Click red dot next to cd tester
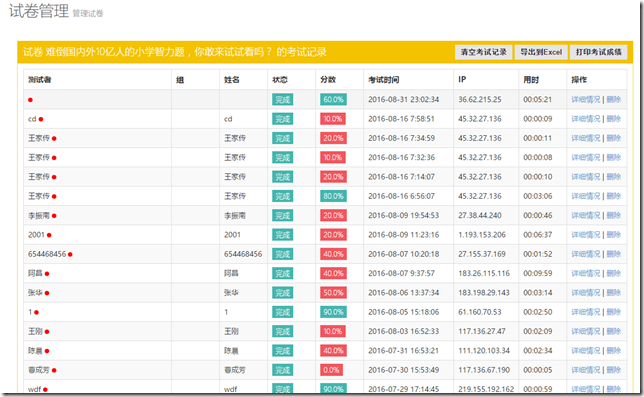The width and height of the screenshot is (644, 397). (x=41, y=119)
